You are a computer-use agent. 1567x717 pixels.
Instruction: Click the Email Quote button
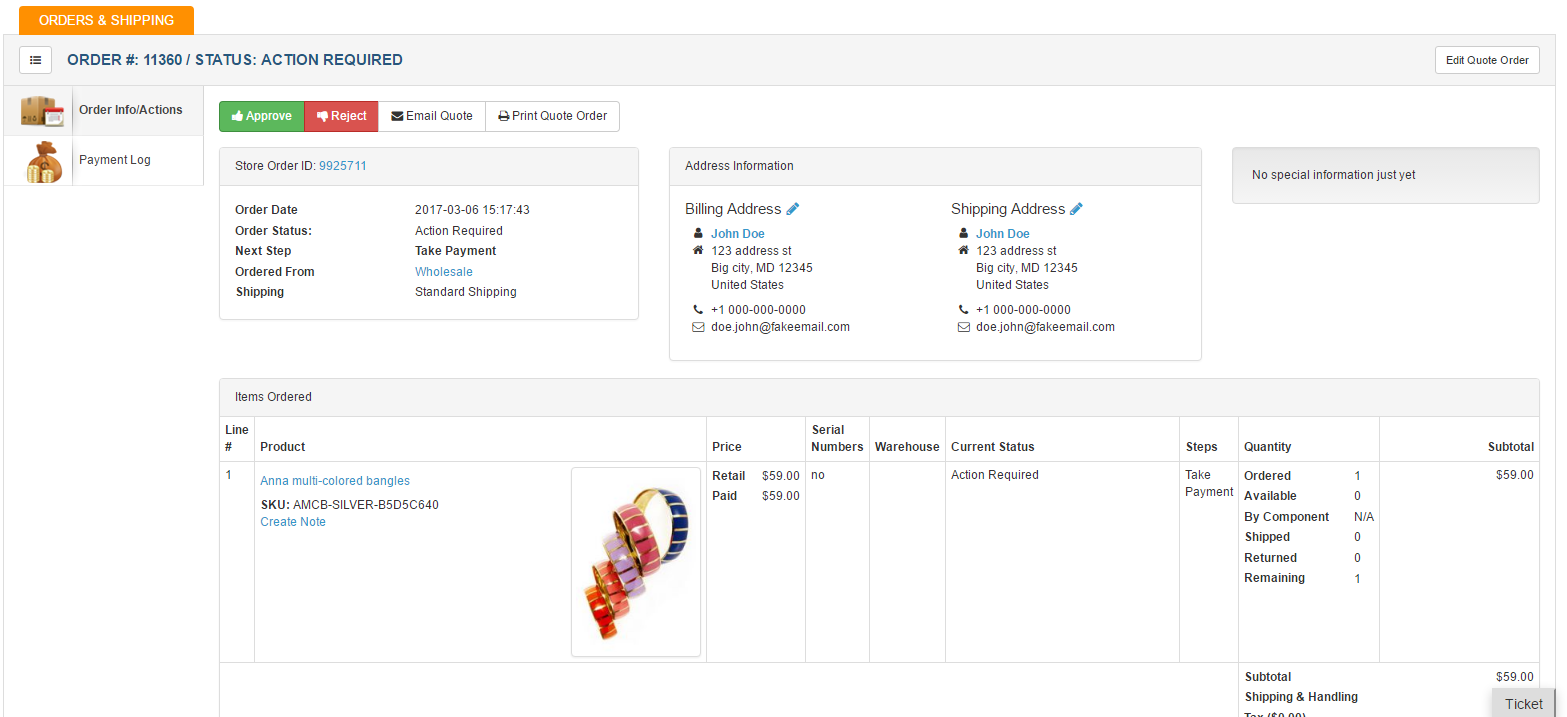[x=432, y=116]
